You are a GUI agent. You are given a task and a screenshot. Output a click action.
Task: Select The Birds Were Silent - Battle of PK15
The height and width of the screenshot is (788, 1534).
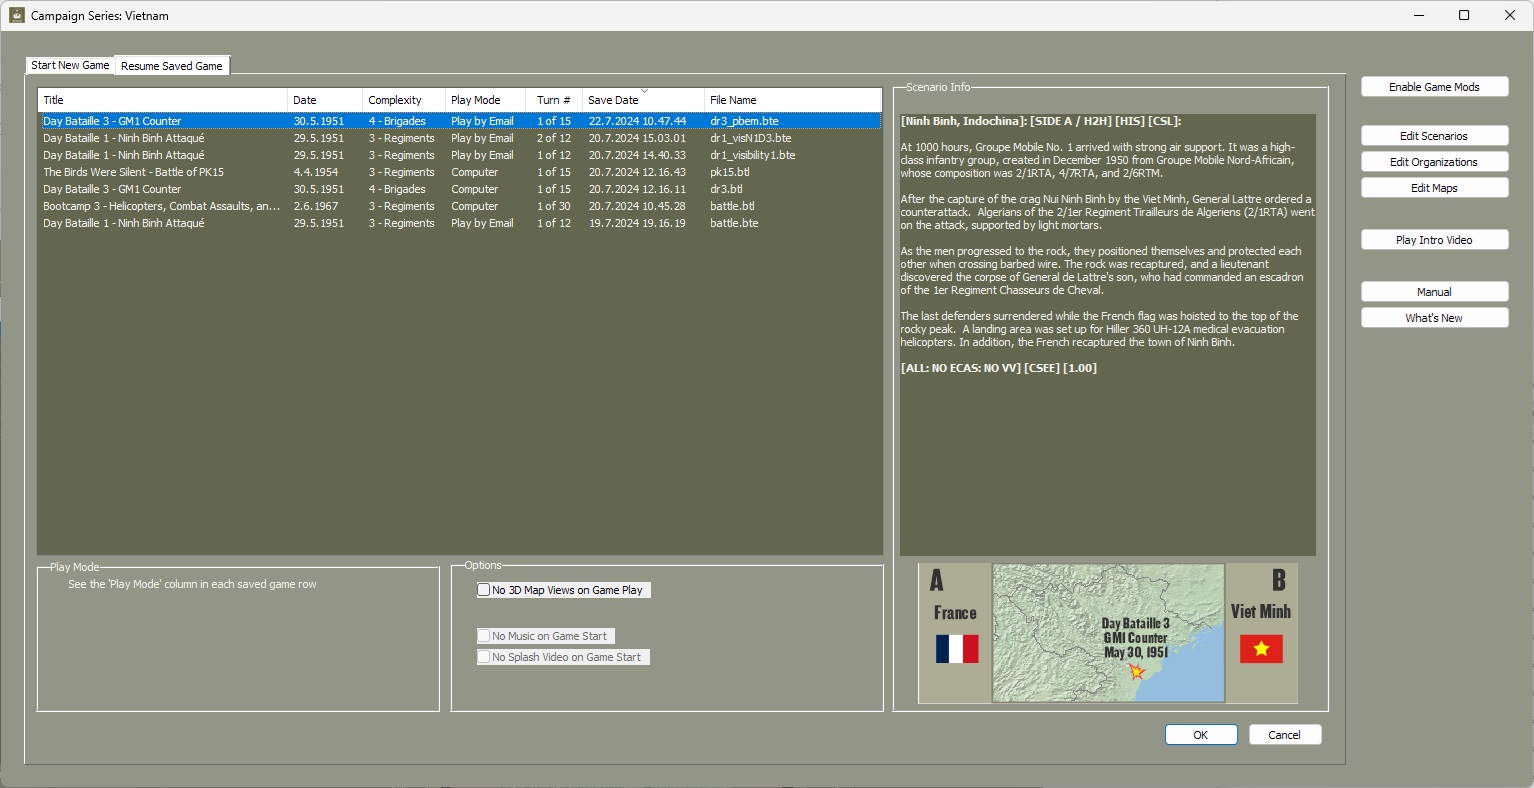point(460,172)
